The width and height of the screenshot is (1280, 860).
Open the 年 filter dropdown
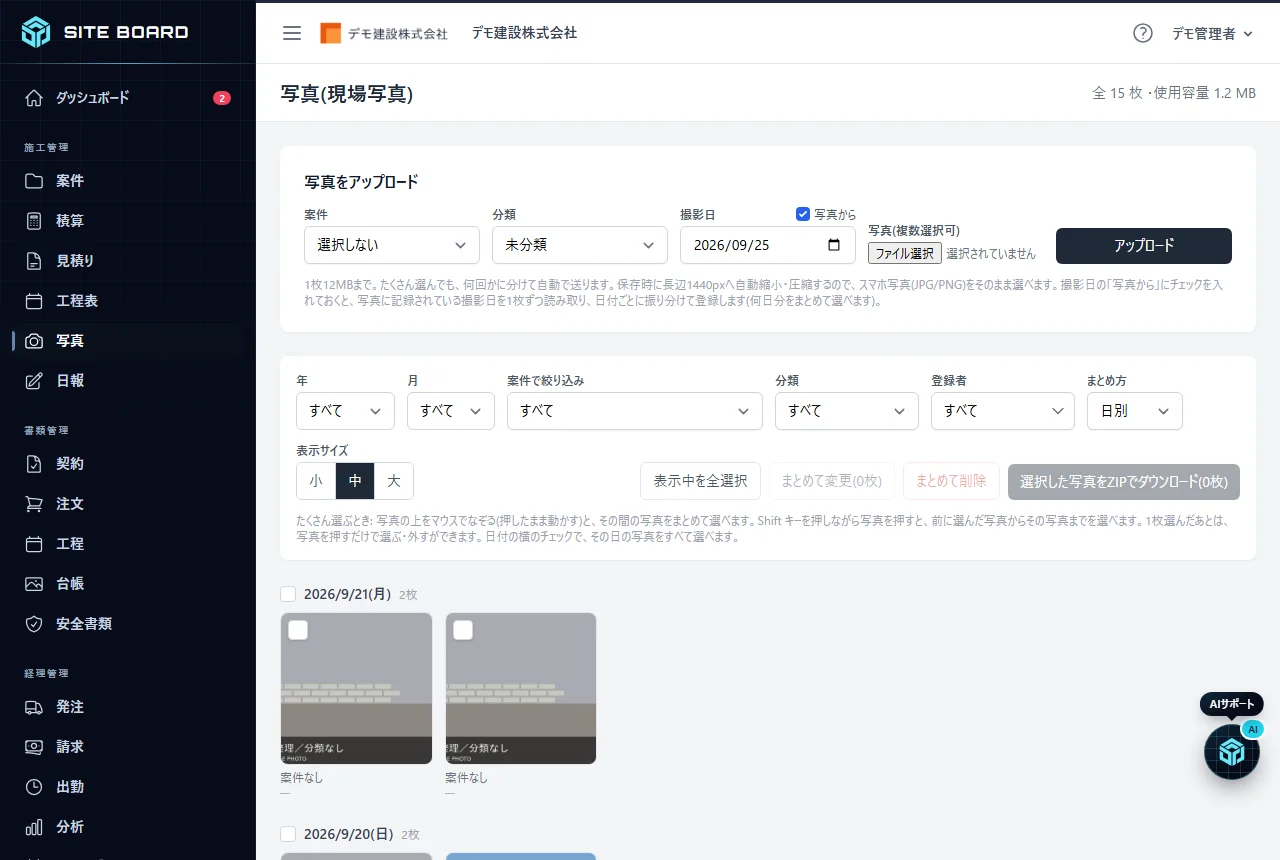point(346,411)
